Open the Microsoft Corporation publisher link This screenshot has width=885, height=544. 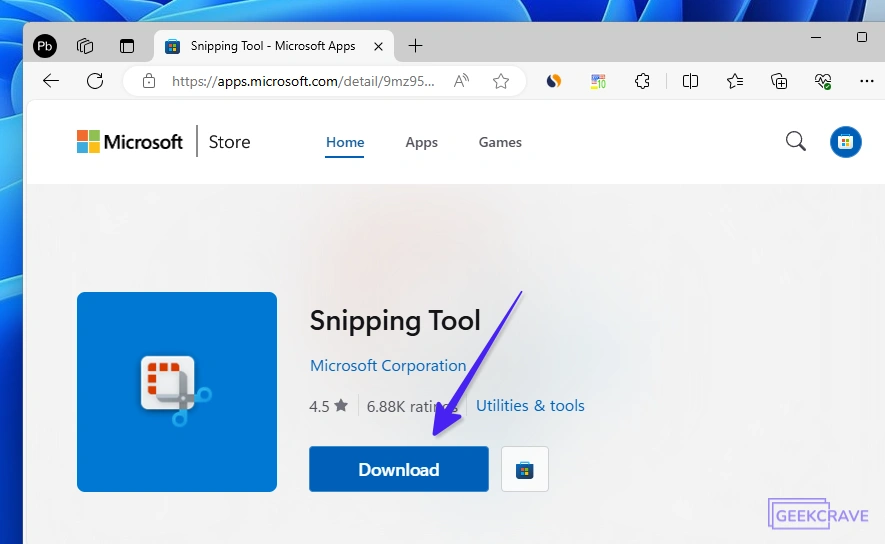click(x=388, y=366)
